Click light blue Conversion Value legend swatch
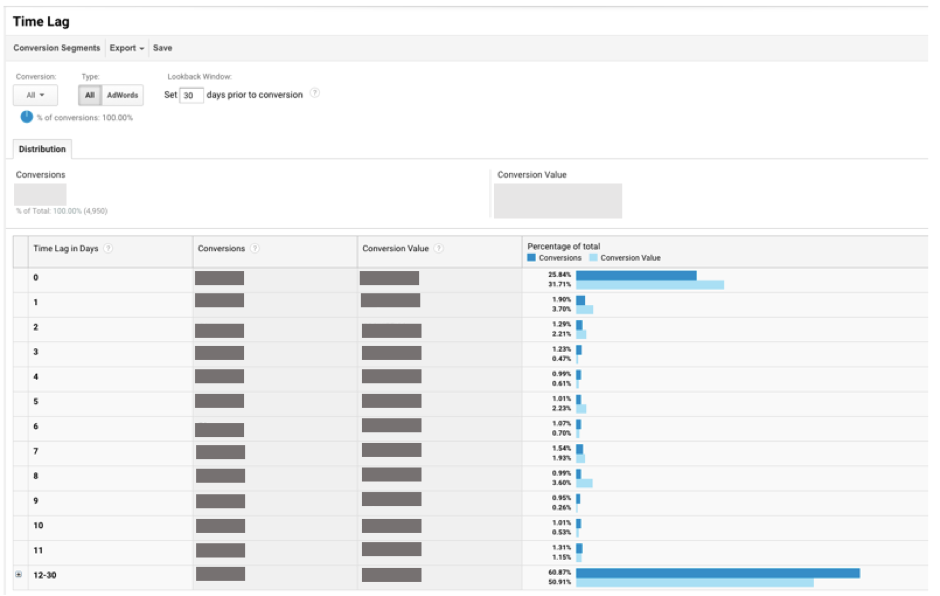This screenshot has width=940, height=596. click(x=593, y=258)
